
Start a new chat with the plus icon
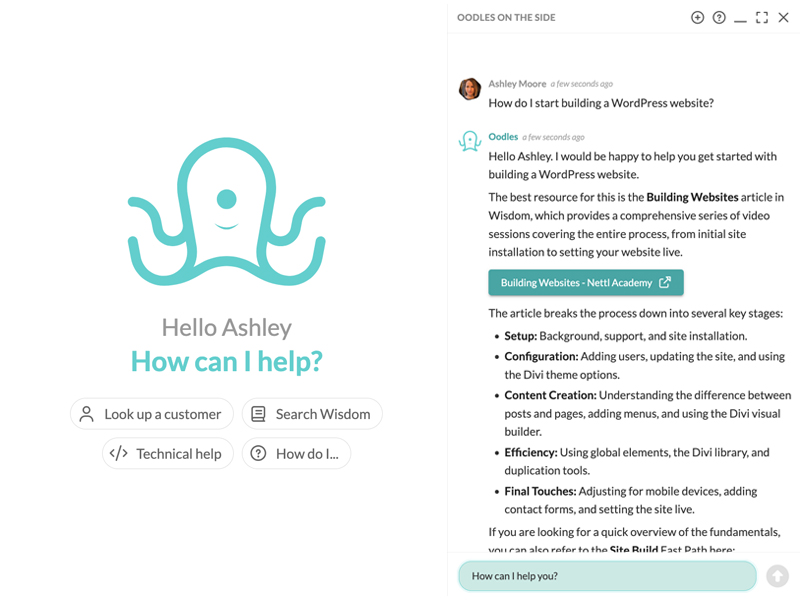click(698, 17)
